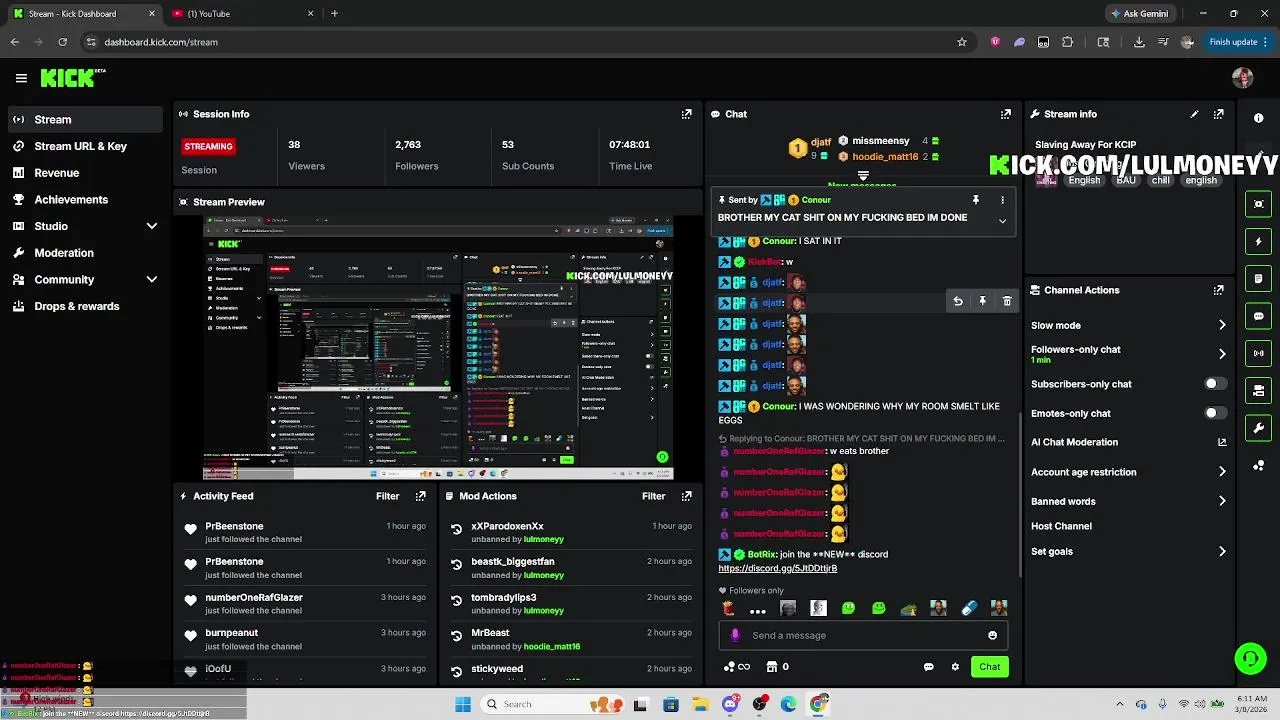Reply to hovered djatf chat message

point(957,301)
